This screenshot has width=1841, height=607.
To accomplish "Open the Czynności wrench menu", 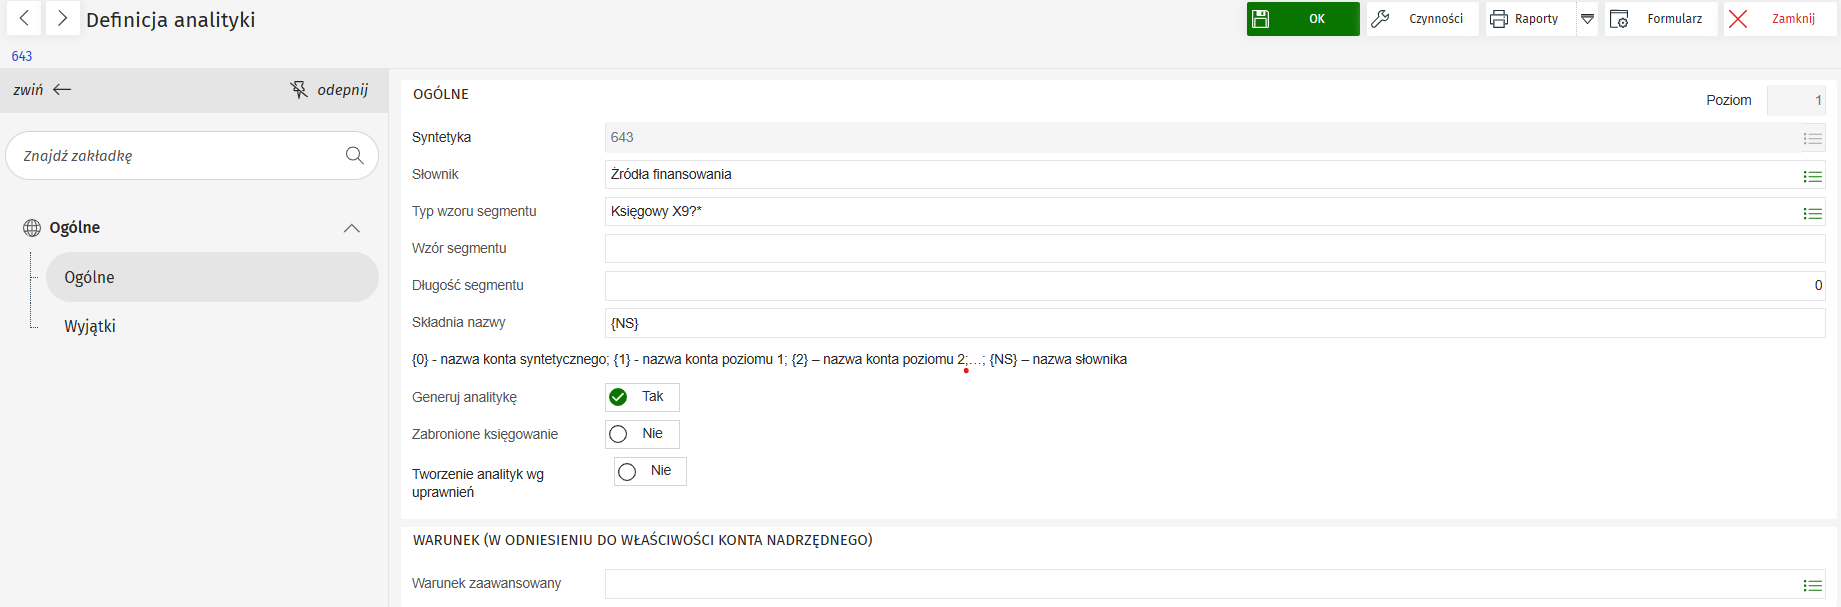I will point(1422,19).
